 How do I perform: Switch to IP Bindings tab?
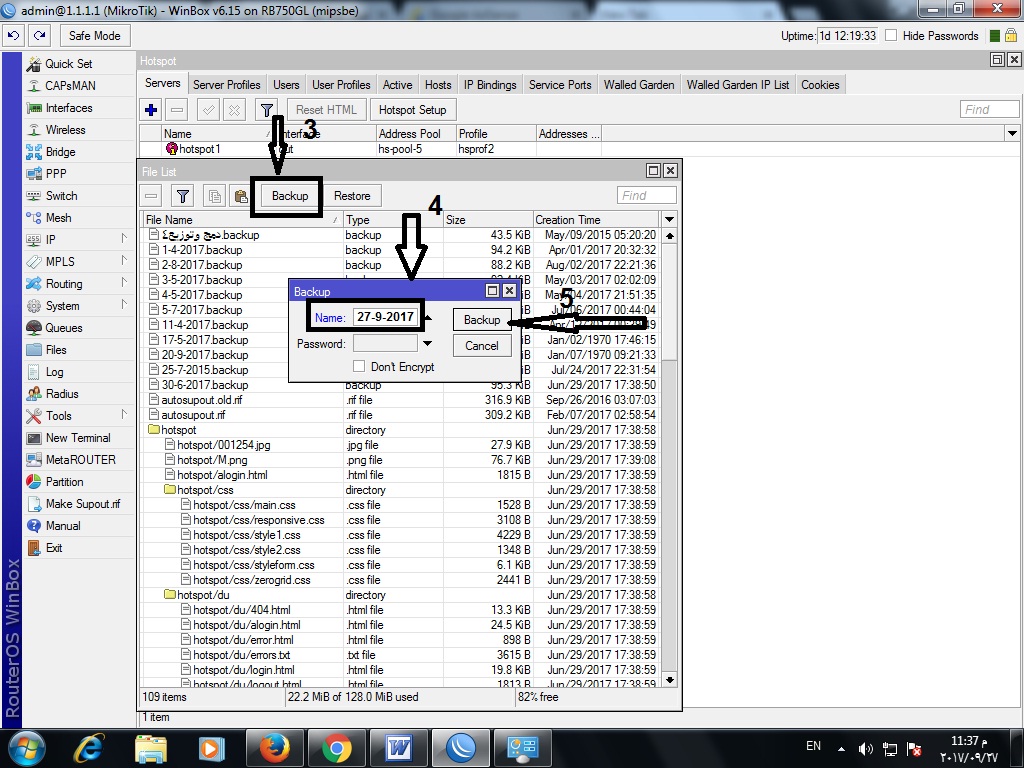490,85
